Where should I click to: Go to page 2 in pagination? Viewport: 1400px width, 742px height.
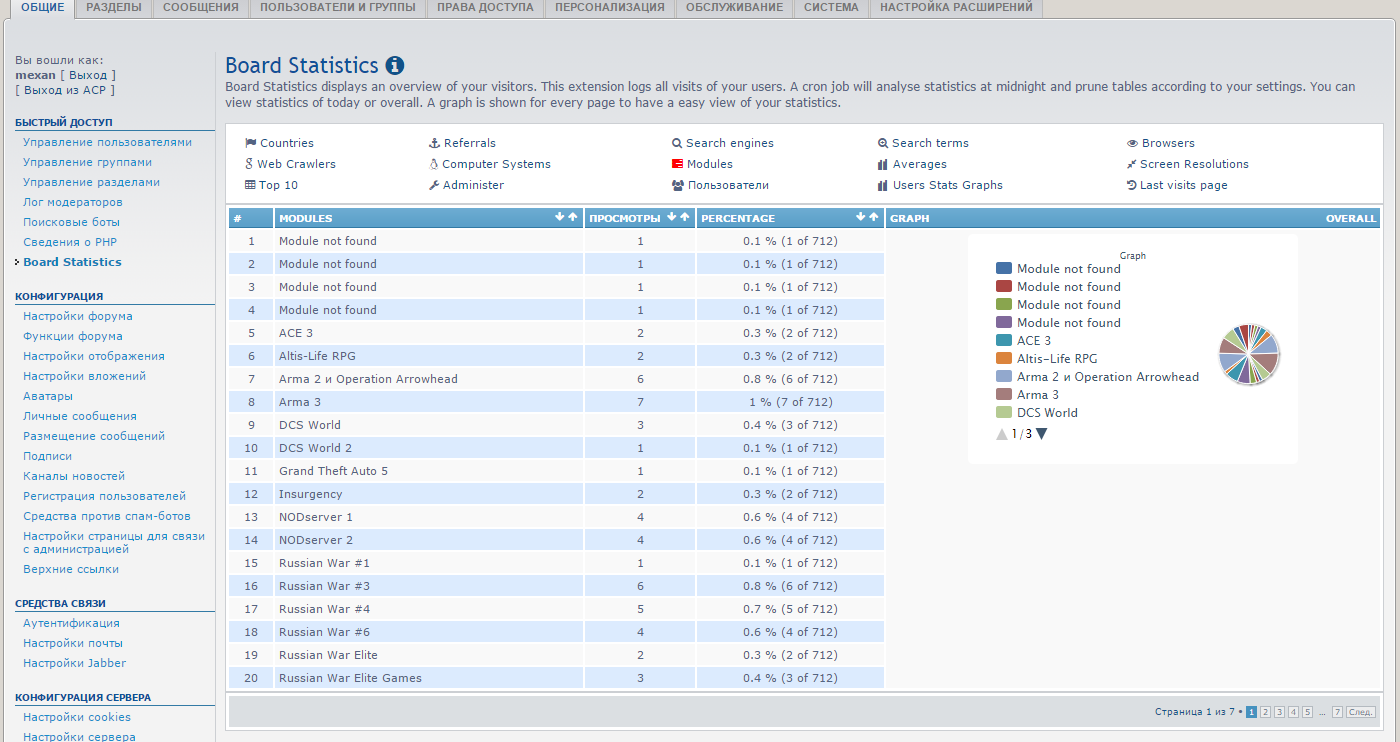coord(1265,712)
